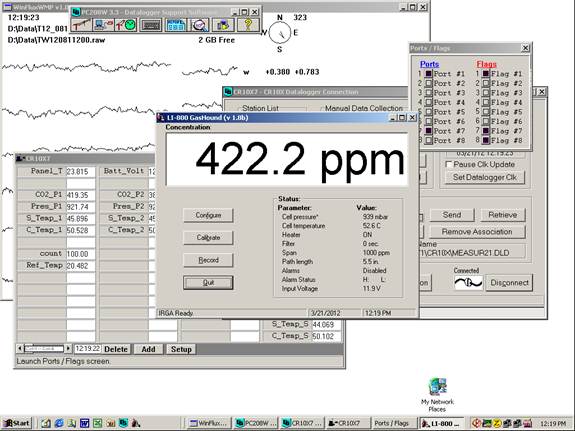Screen dimensions: 575x431
Task: Toggle Port #4 checkbox
Action: 428,102
